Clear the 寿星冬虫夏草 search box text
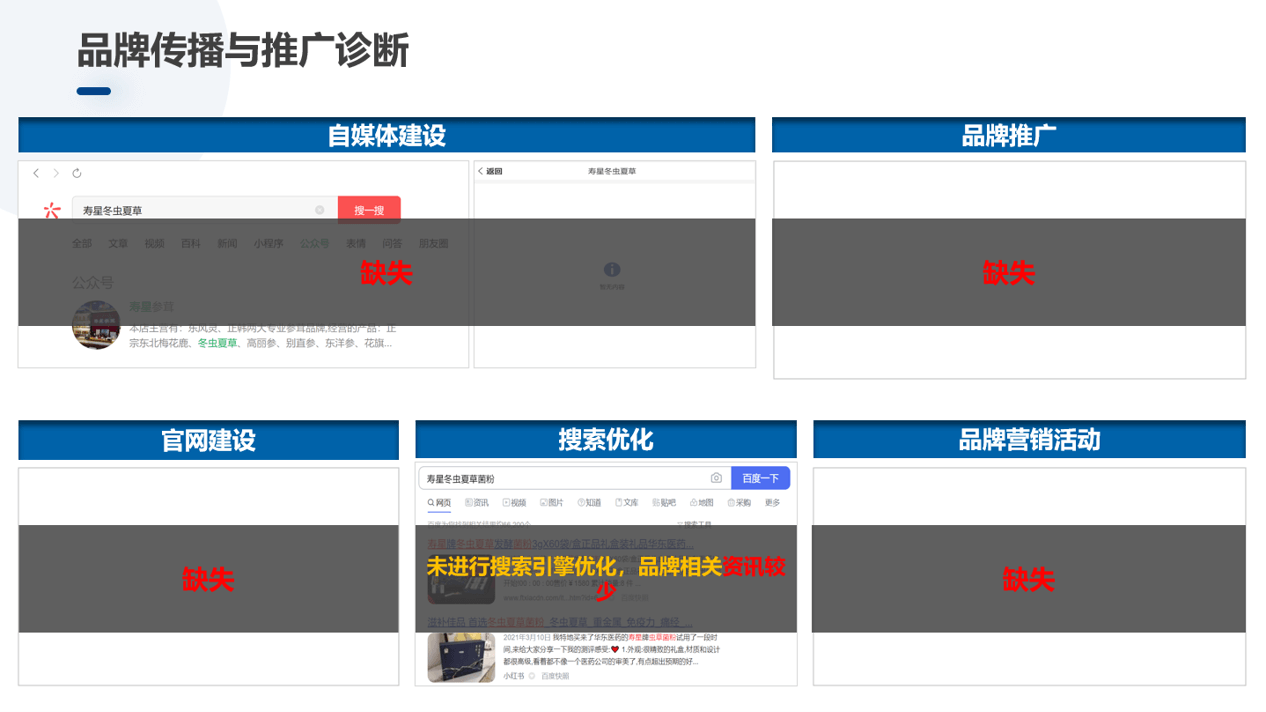Viewport: 1266px width, 712px height. pos(320,210)
